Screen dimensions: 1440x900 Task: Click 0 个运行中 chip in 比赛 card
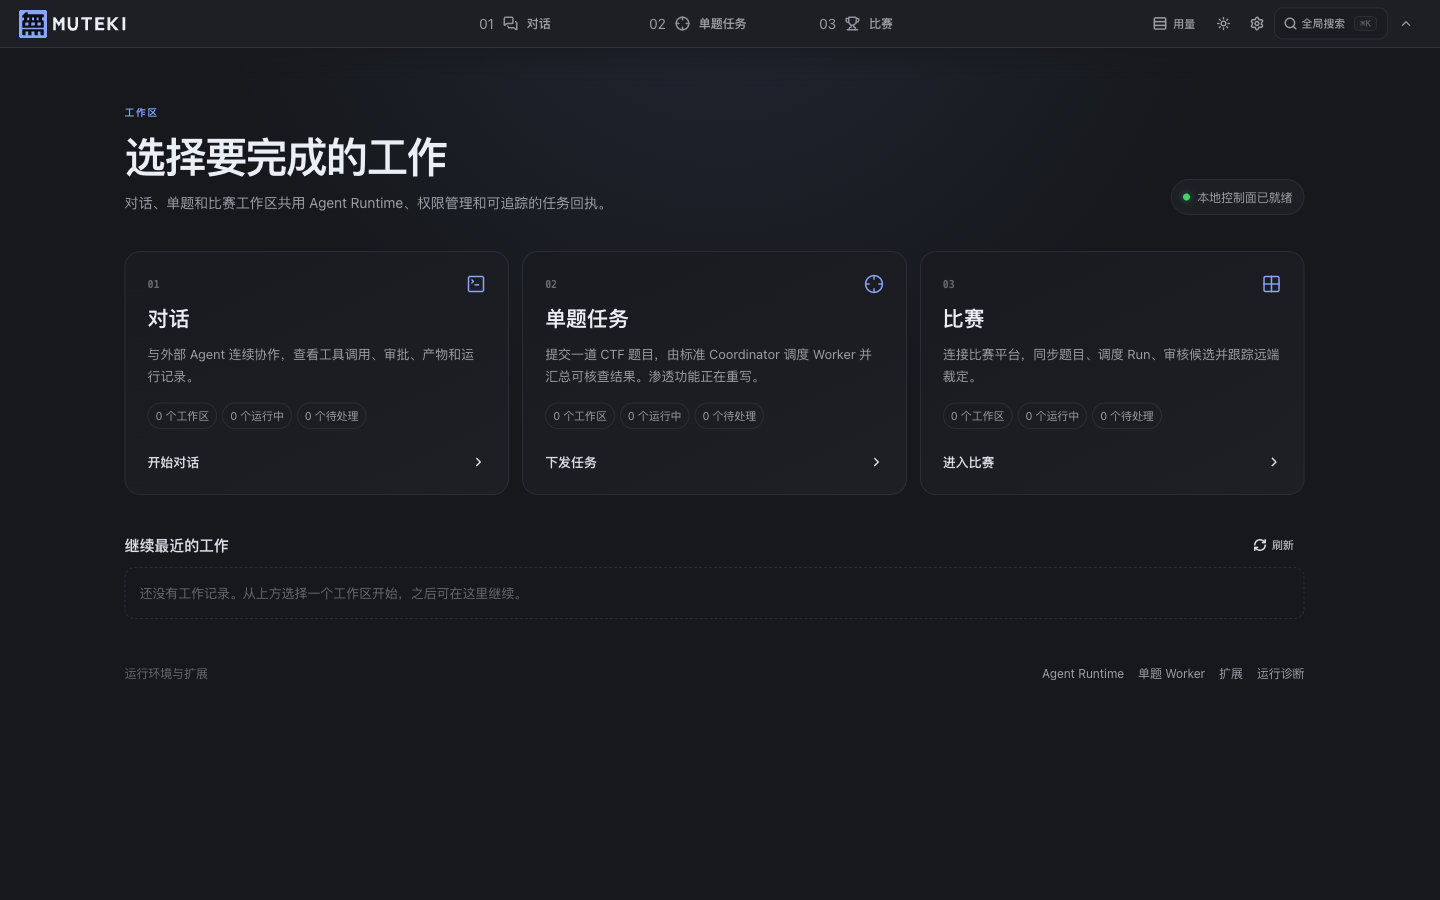1052,416
